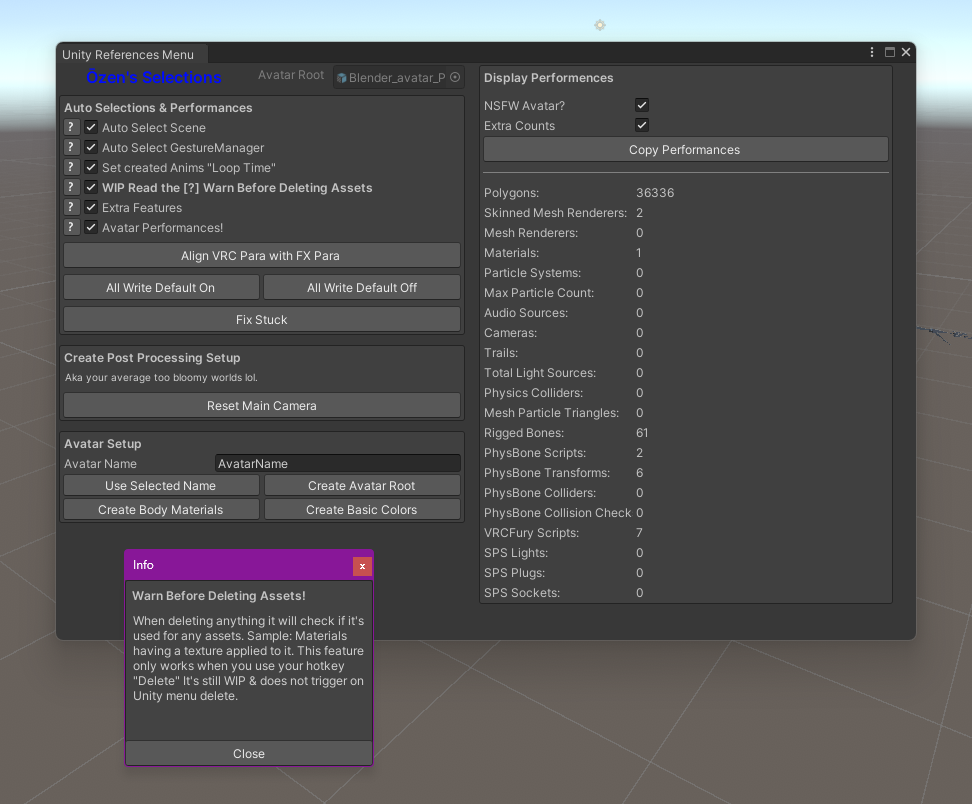Toggle the Auto Select Scene checkbox
The image size is (972, 804).
pos(91,128)
